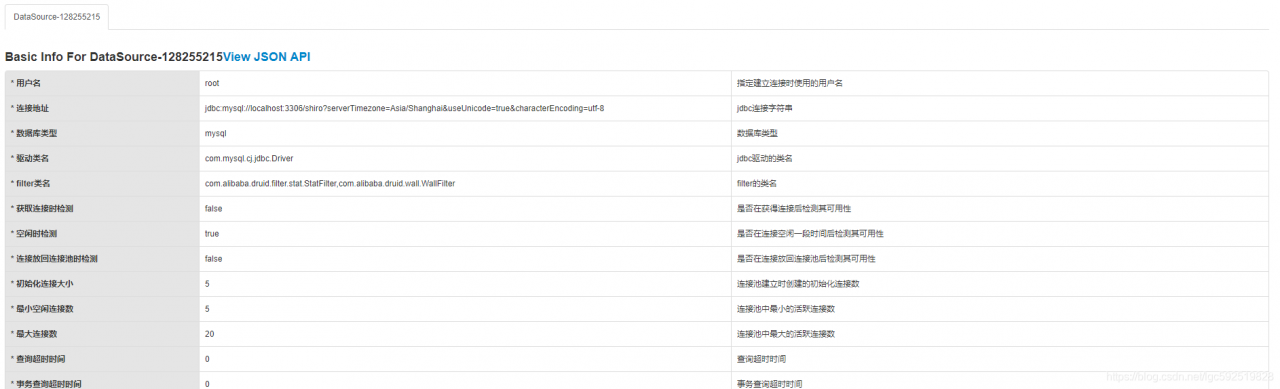This screenshot has height=389, width=1280.
Task: Select the value root
Action: click(x=212, y=83)
